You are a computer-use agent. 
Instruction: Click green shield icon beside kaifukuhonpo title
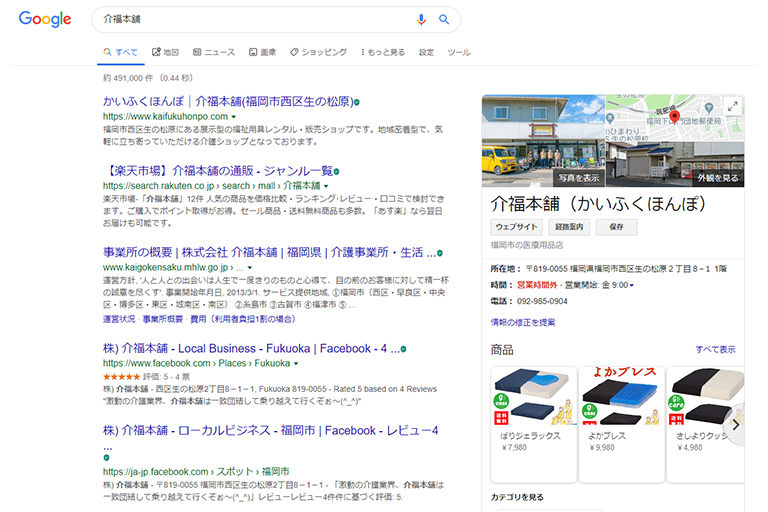[x=357, y=102]
